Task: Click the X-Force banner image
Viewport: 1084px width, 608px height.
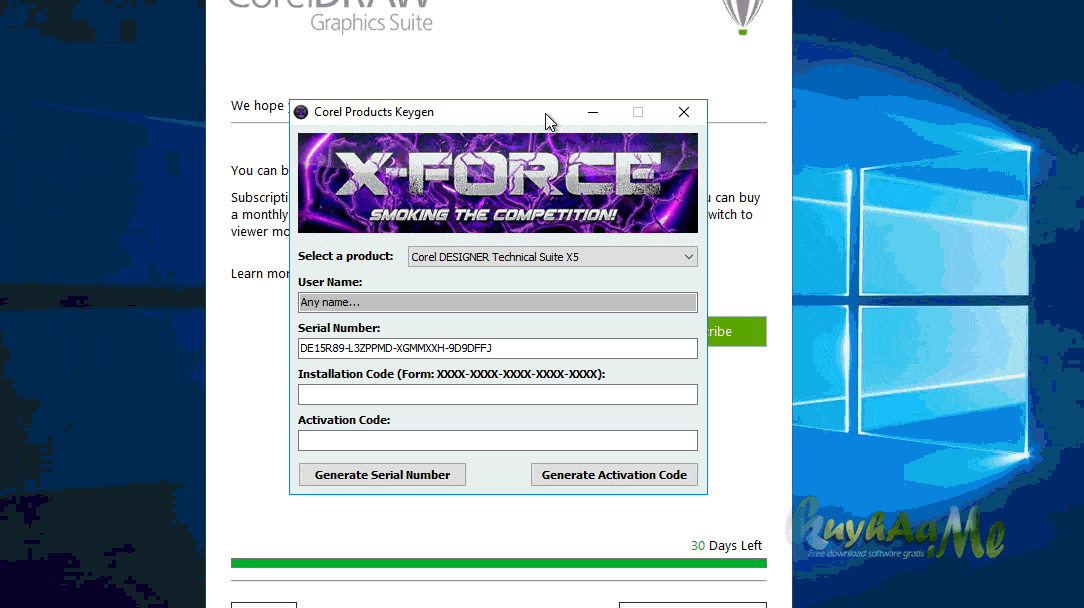Action: click(498, 183)
